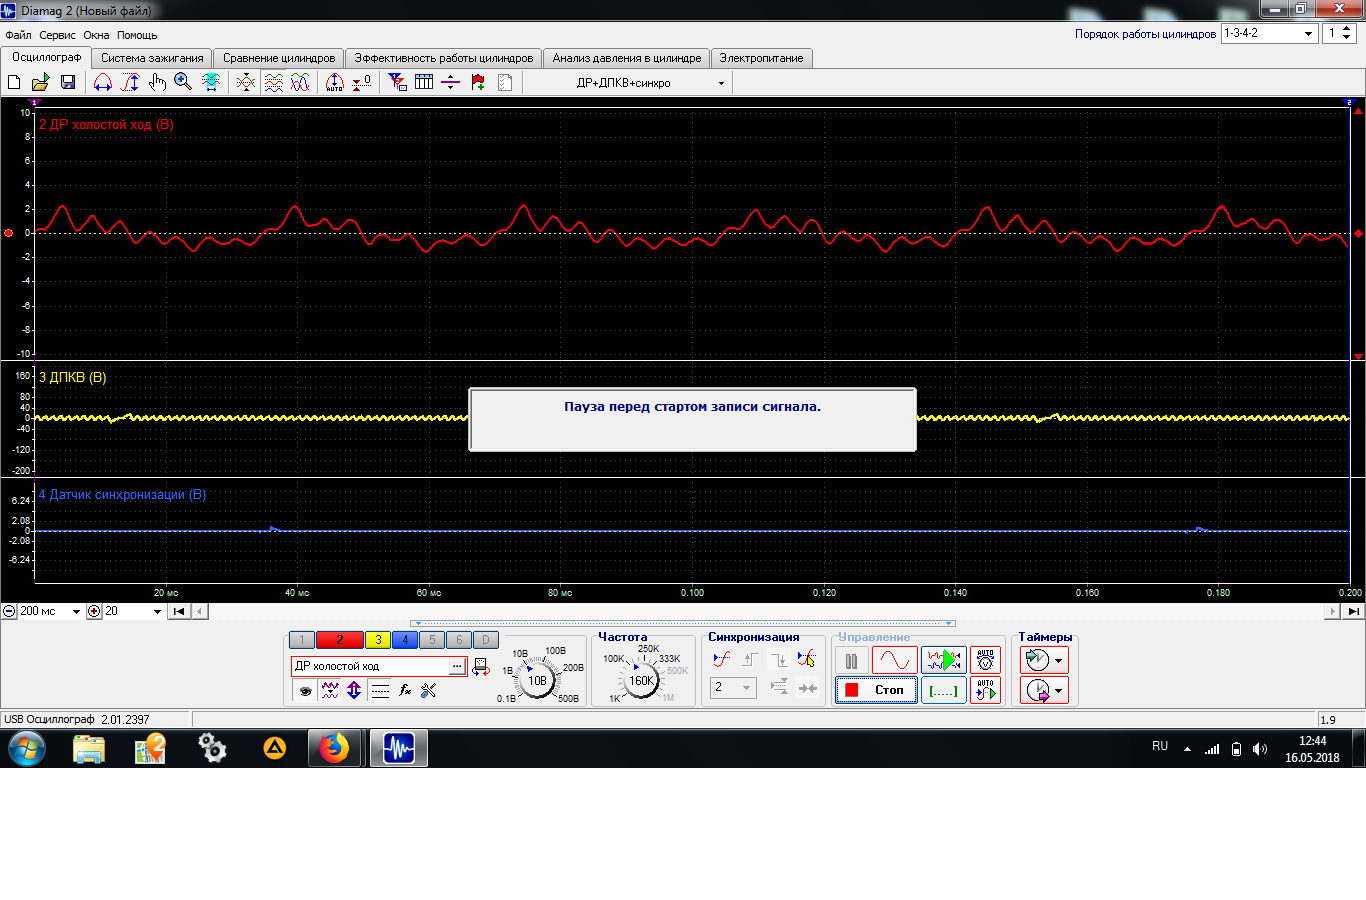
Task: Add a flag marker with the red flag icon
Action: click(478, 82)
